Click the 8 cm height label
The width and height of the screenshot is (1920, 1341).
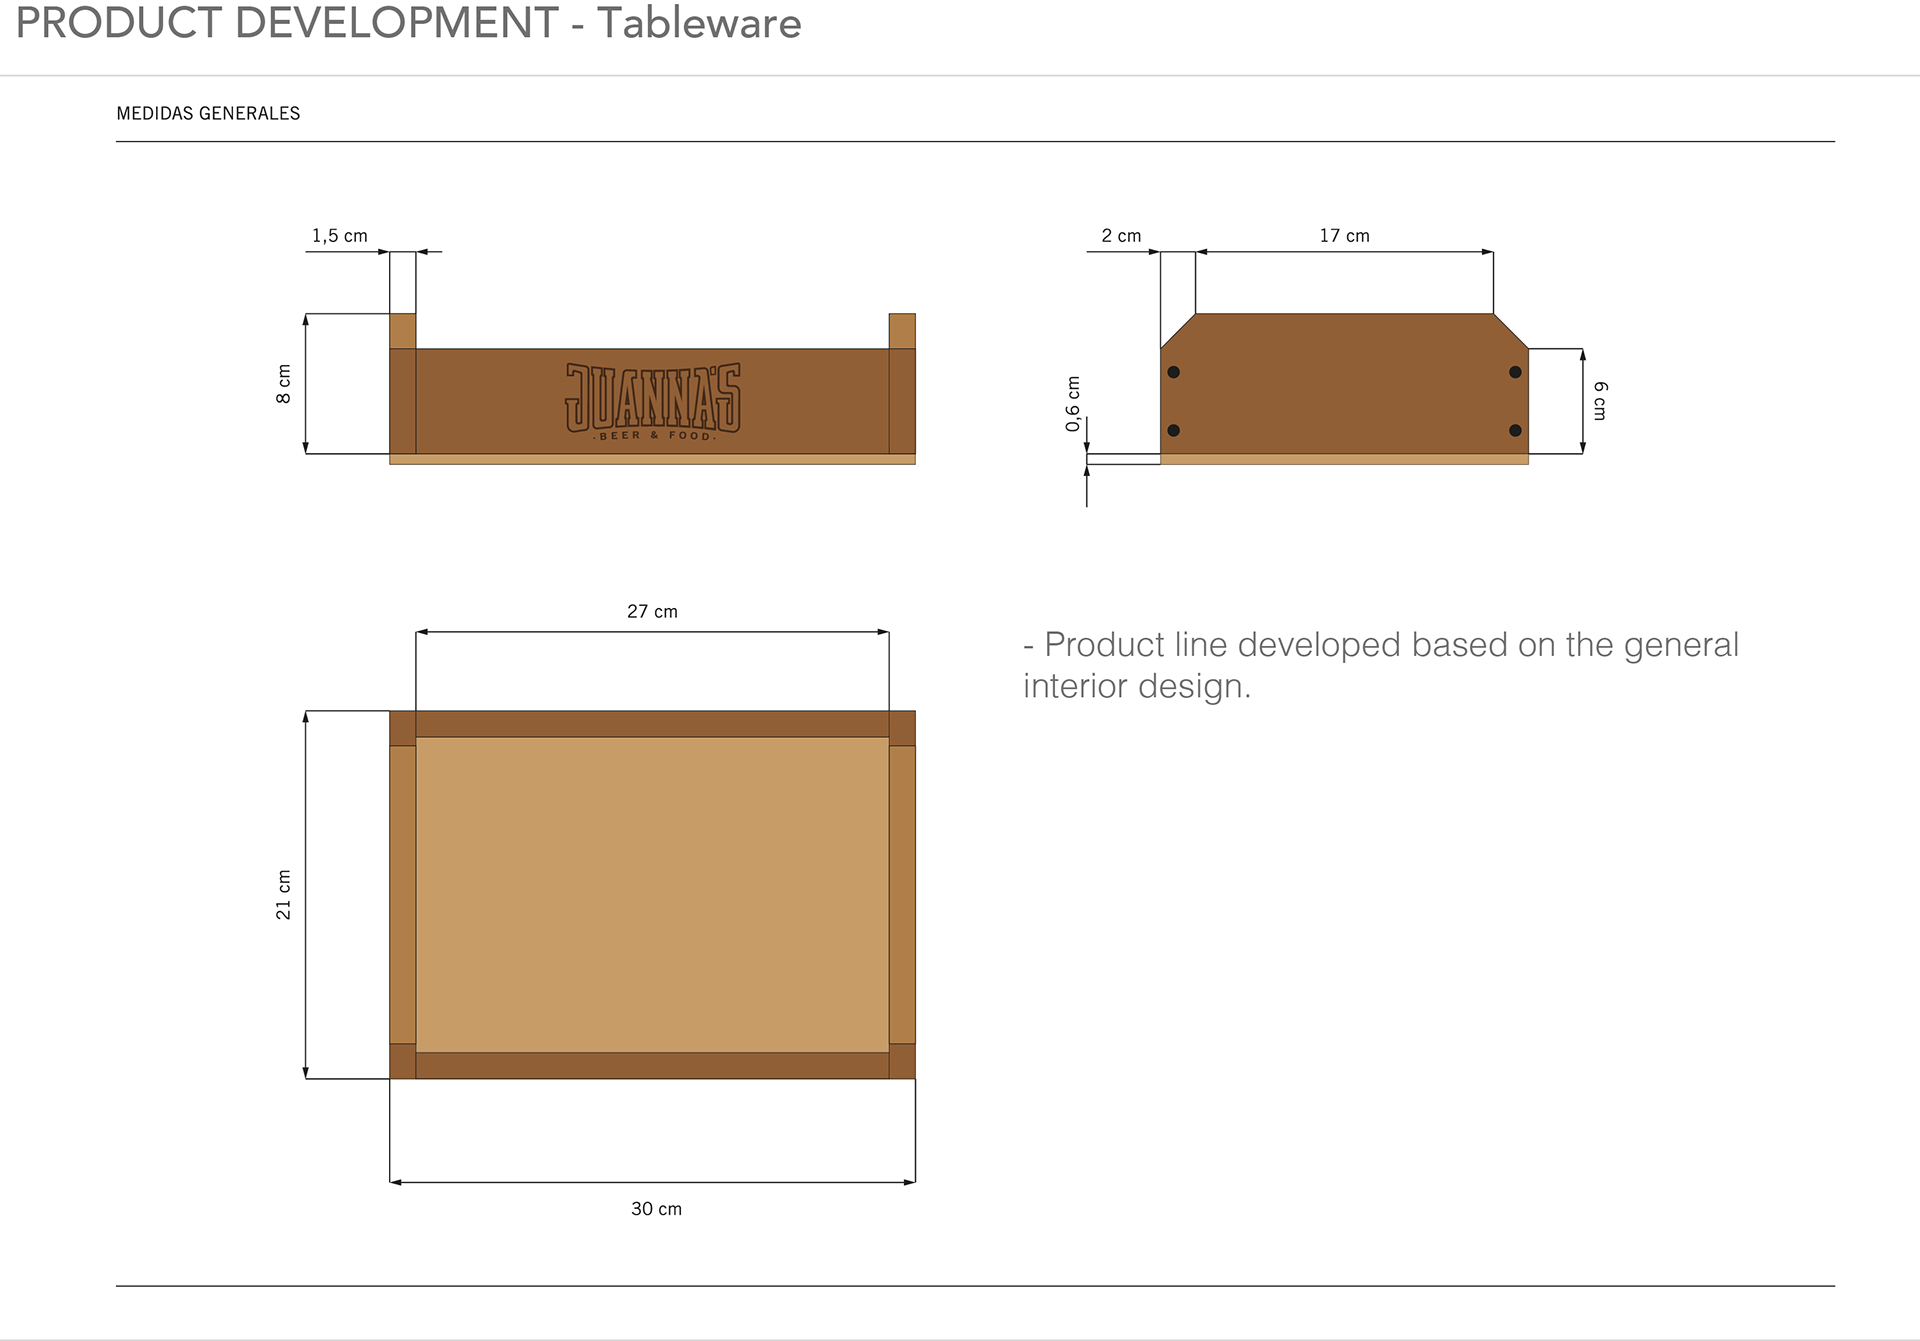tap(284, 384)
